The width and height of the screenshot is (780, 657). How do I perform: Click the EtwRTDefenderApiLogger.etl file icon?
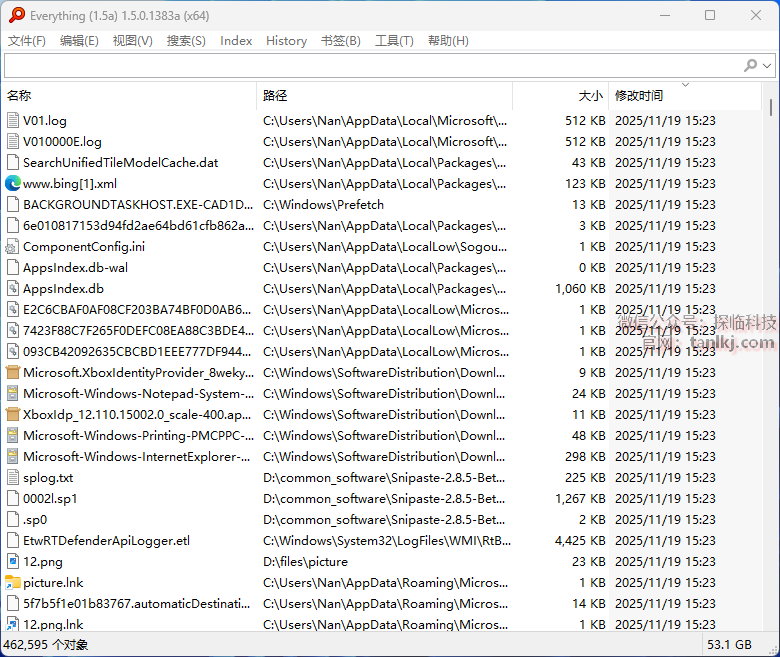(x=13, y=541)
